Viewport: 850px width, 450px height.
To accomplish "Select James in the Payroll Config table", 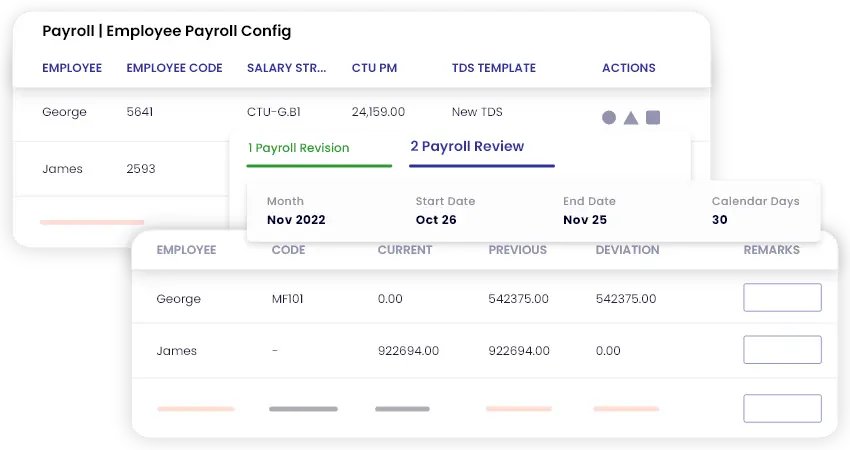I will tap(62, 169).
